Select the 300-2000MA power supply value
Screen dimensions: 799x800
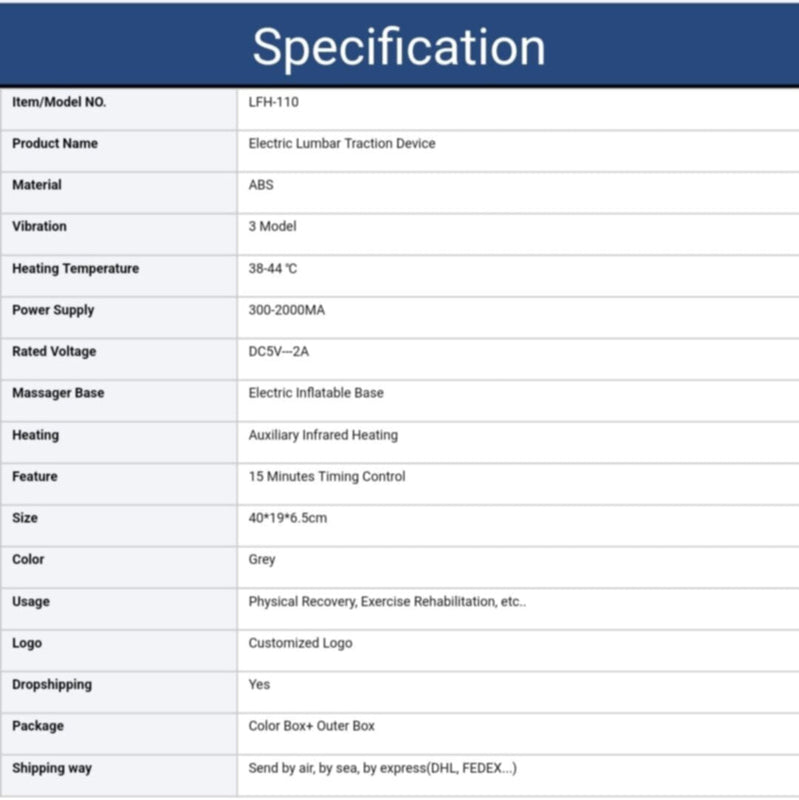(x=286, y=310)
